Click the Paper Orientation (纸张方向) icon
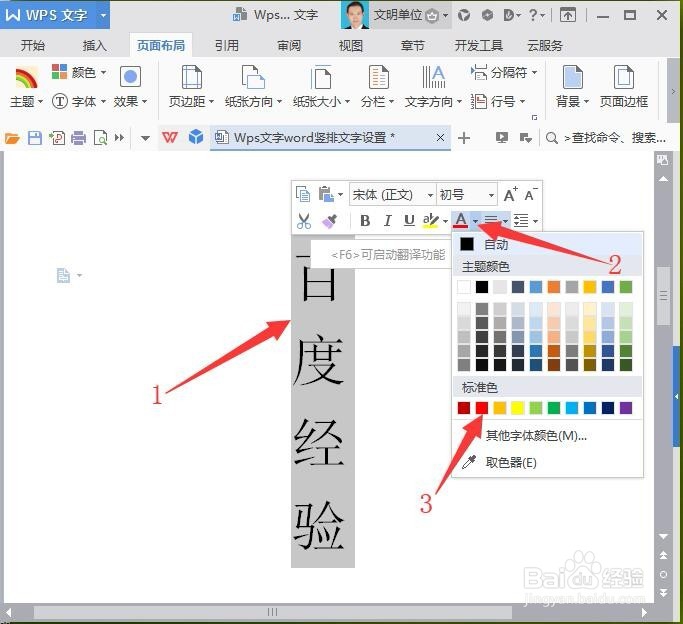The image size is (683, 624). click(253, 77)
